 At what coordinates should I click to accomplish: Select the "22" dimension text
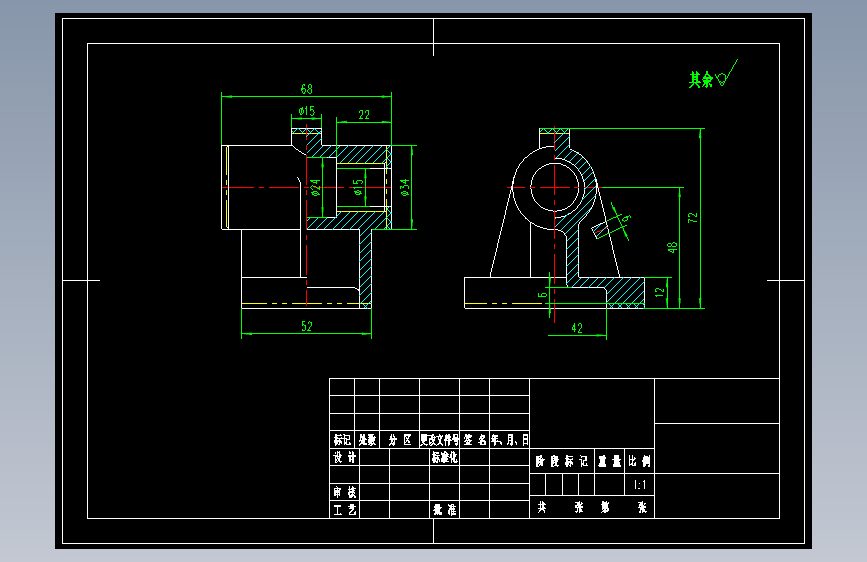point(364,115)
